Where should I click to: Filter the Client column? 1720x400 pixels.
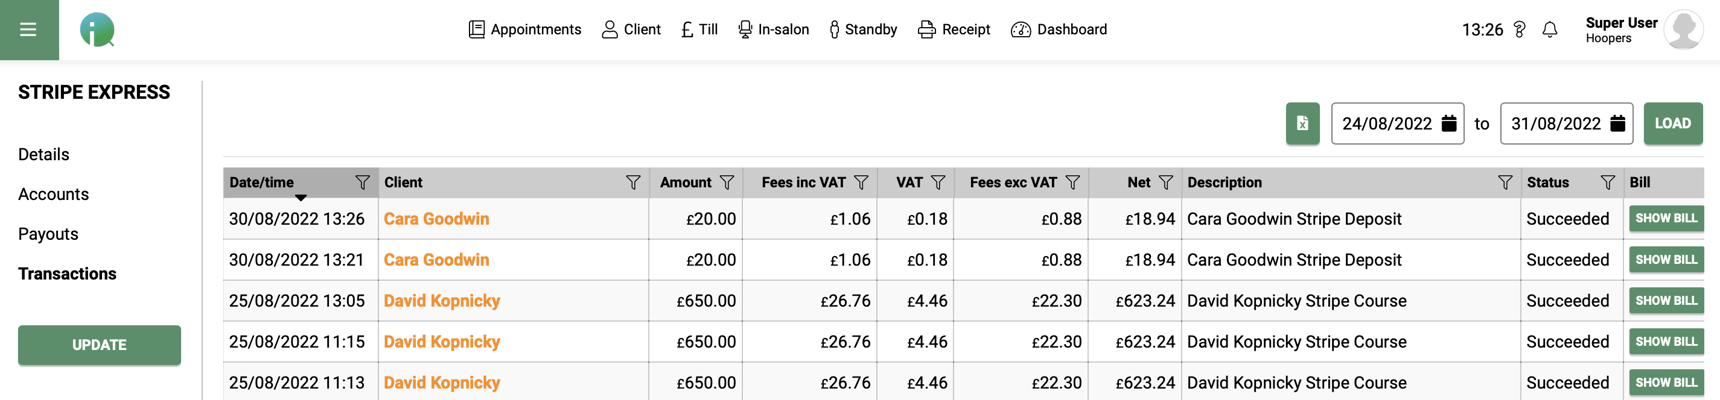633,183
